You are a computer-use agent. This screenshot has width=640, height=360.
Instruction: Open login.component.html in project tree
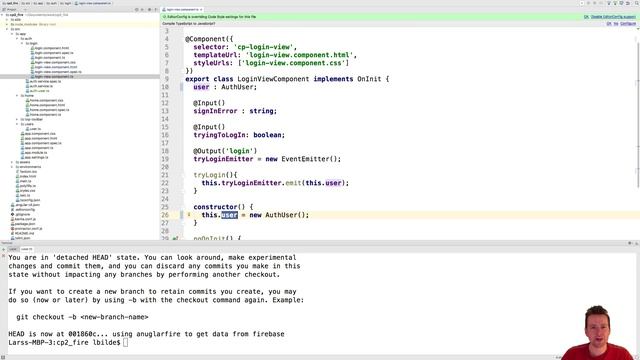click(x=49, y=48)
